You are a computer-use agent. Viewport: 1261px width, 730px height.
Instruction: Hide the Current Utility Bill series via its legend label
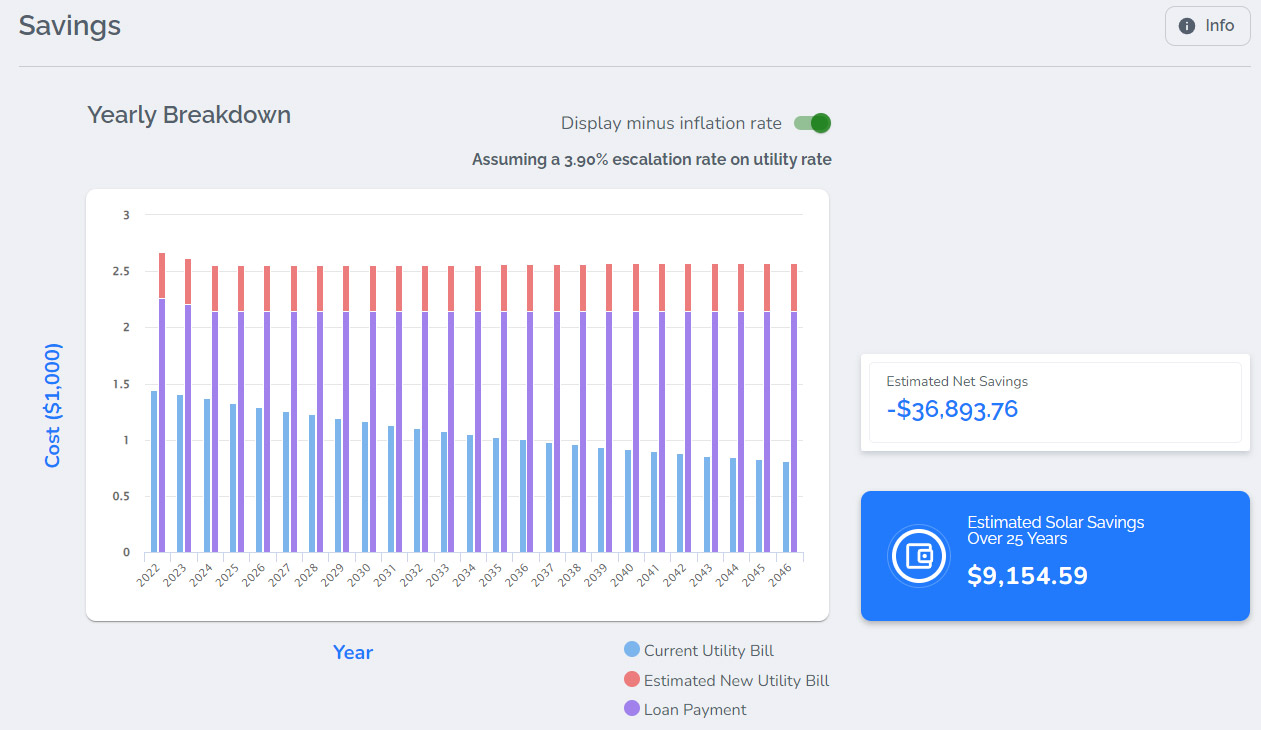(708, 650)
